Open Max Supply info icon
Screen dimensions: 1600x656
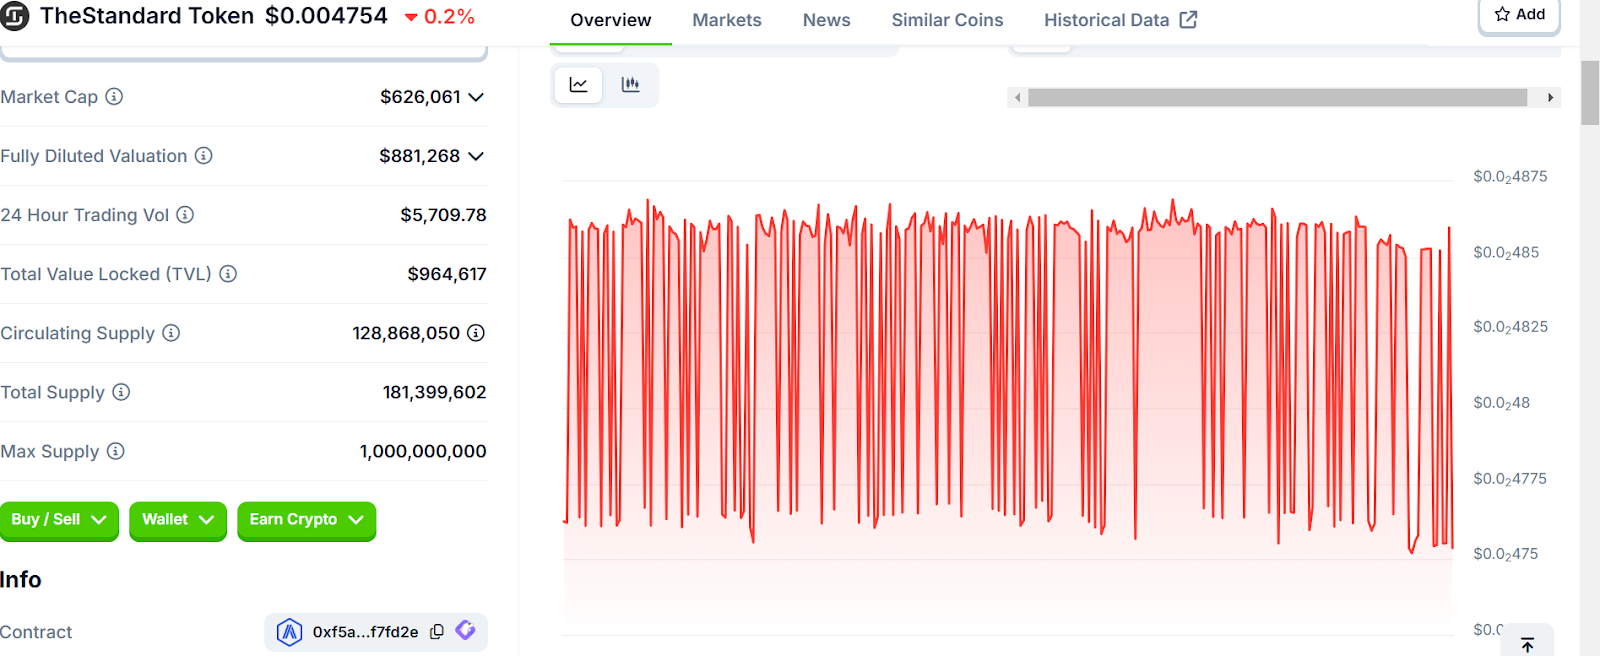tap(116, 451)
